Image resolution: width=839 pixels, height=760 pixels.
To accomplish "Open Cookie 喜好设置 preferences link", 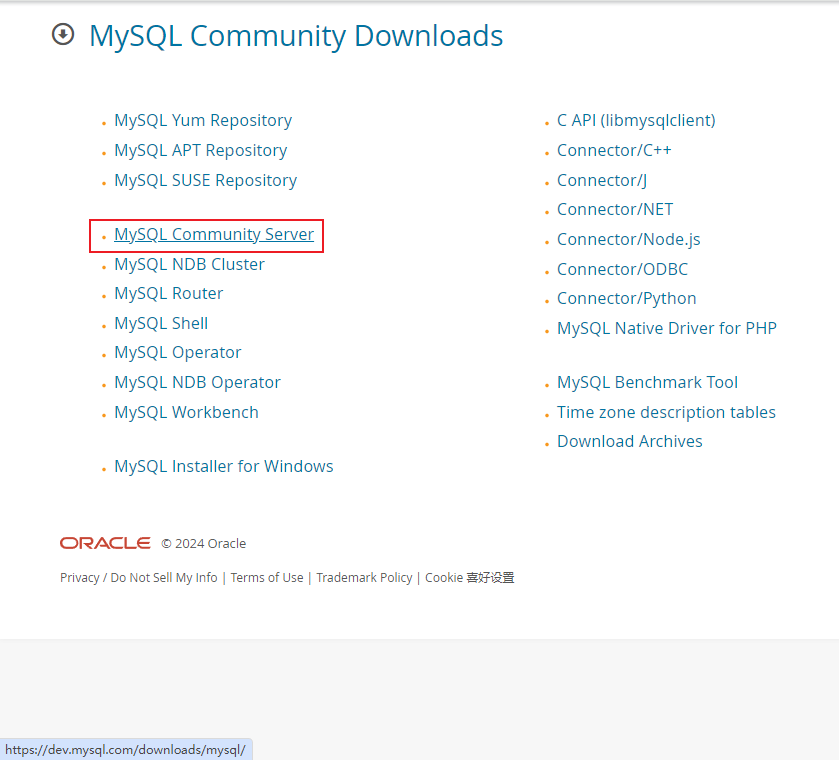I will point(469,577).
